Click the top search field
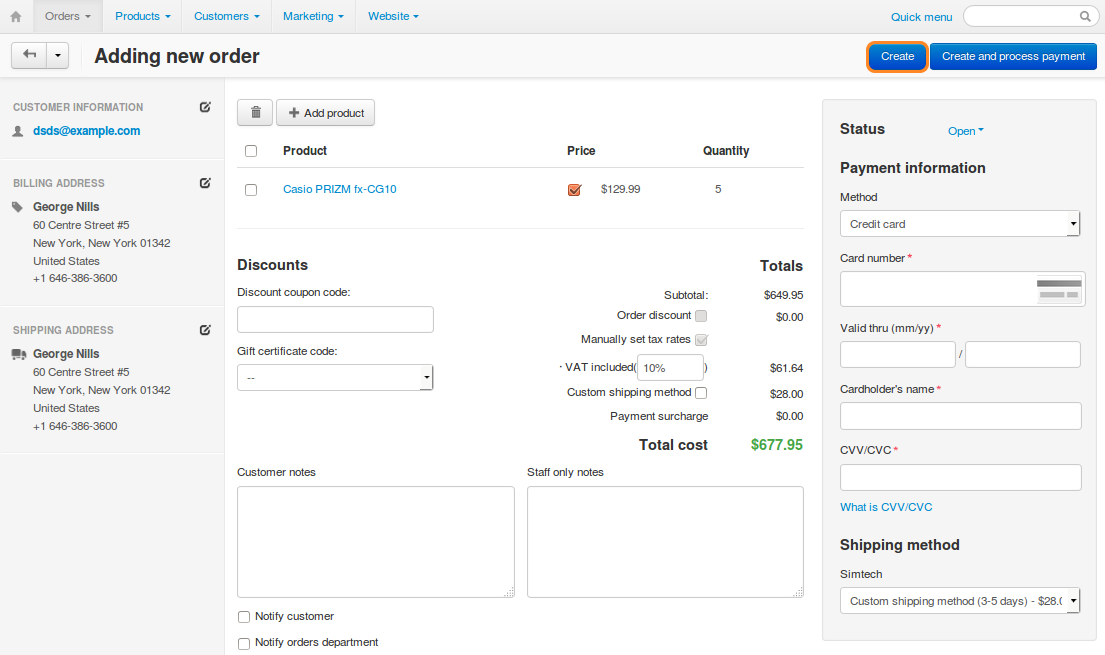The image size is (1105, 655). (1030, 16)
